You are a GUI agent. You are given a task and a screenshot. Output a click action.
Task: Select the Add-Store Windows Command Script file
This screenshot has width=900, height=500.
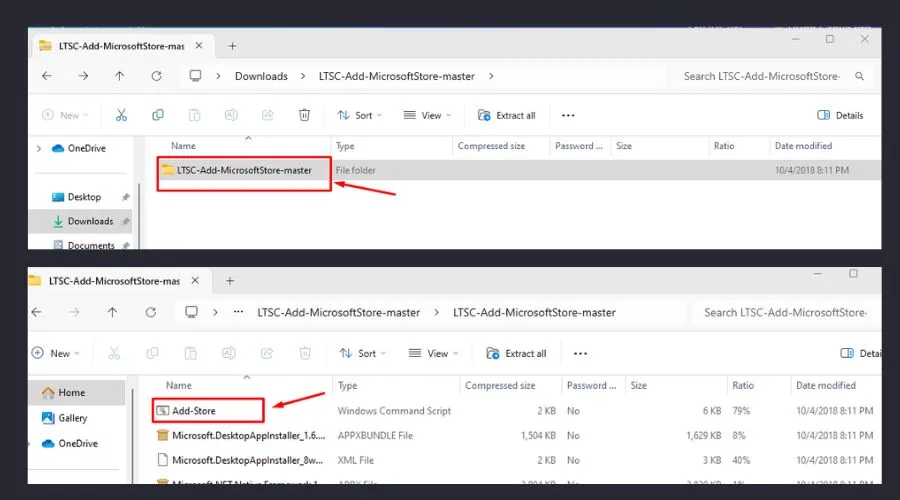(193, 410)
